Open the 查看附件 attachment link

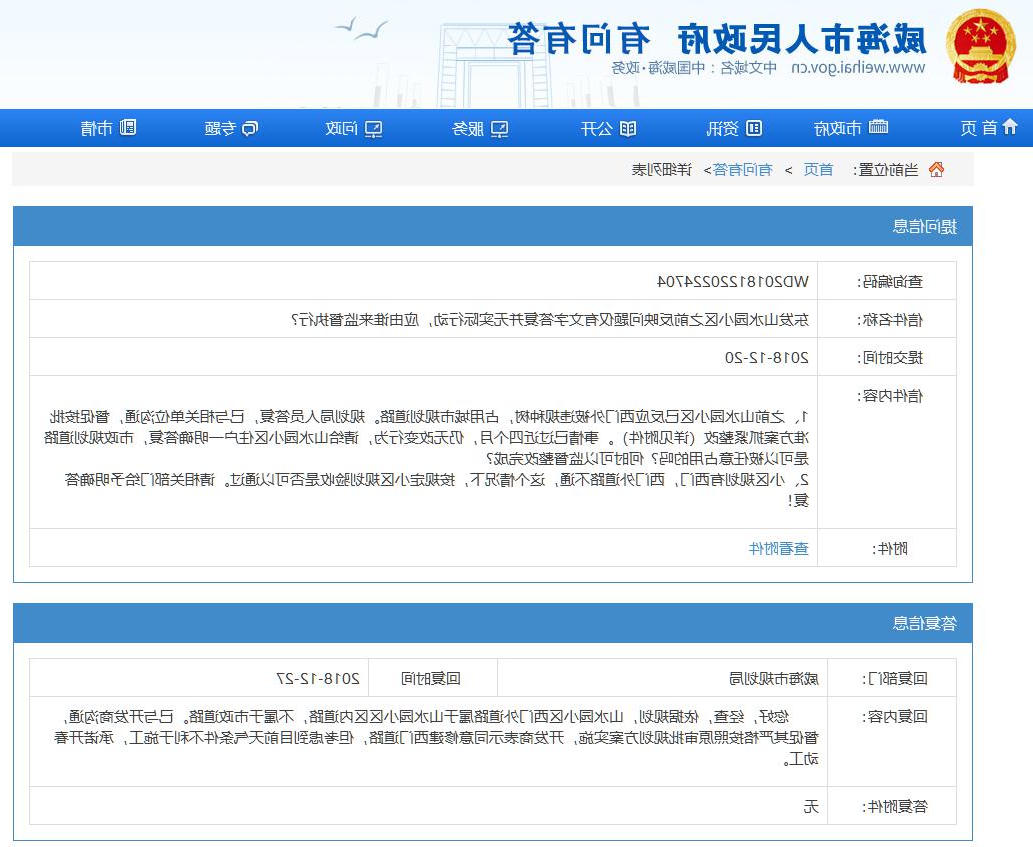[x=779, y=549]
